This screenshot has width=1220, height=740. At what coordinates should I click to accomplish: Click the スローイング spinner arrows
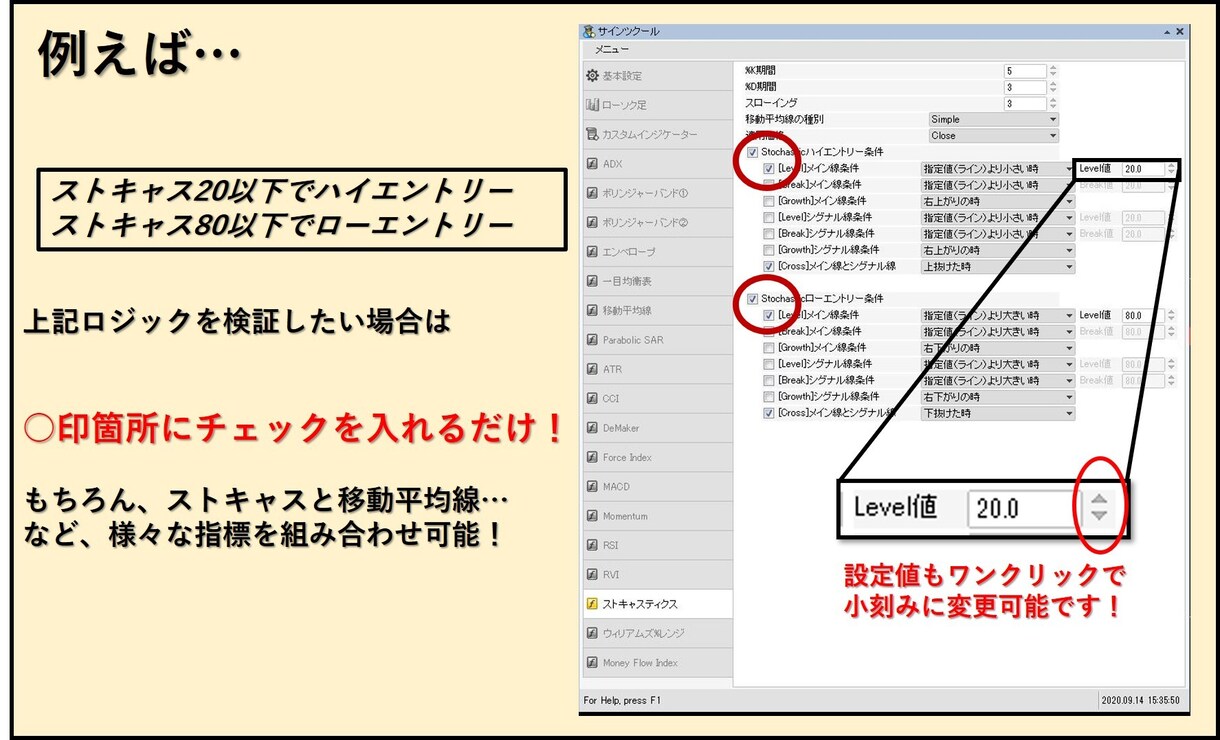[x=1053, y=103]
